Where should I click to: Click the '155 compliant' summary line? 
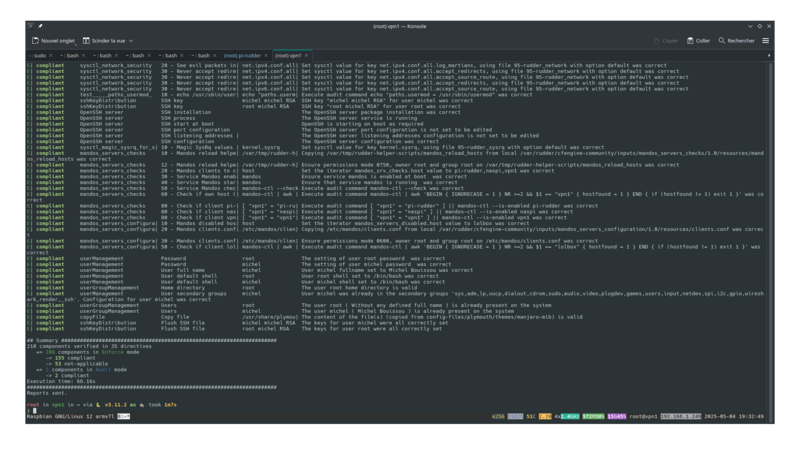click(x=70, y=358)
